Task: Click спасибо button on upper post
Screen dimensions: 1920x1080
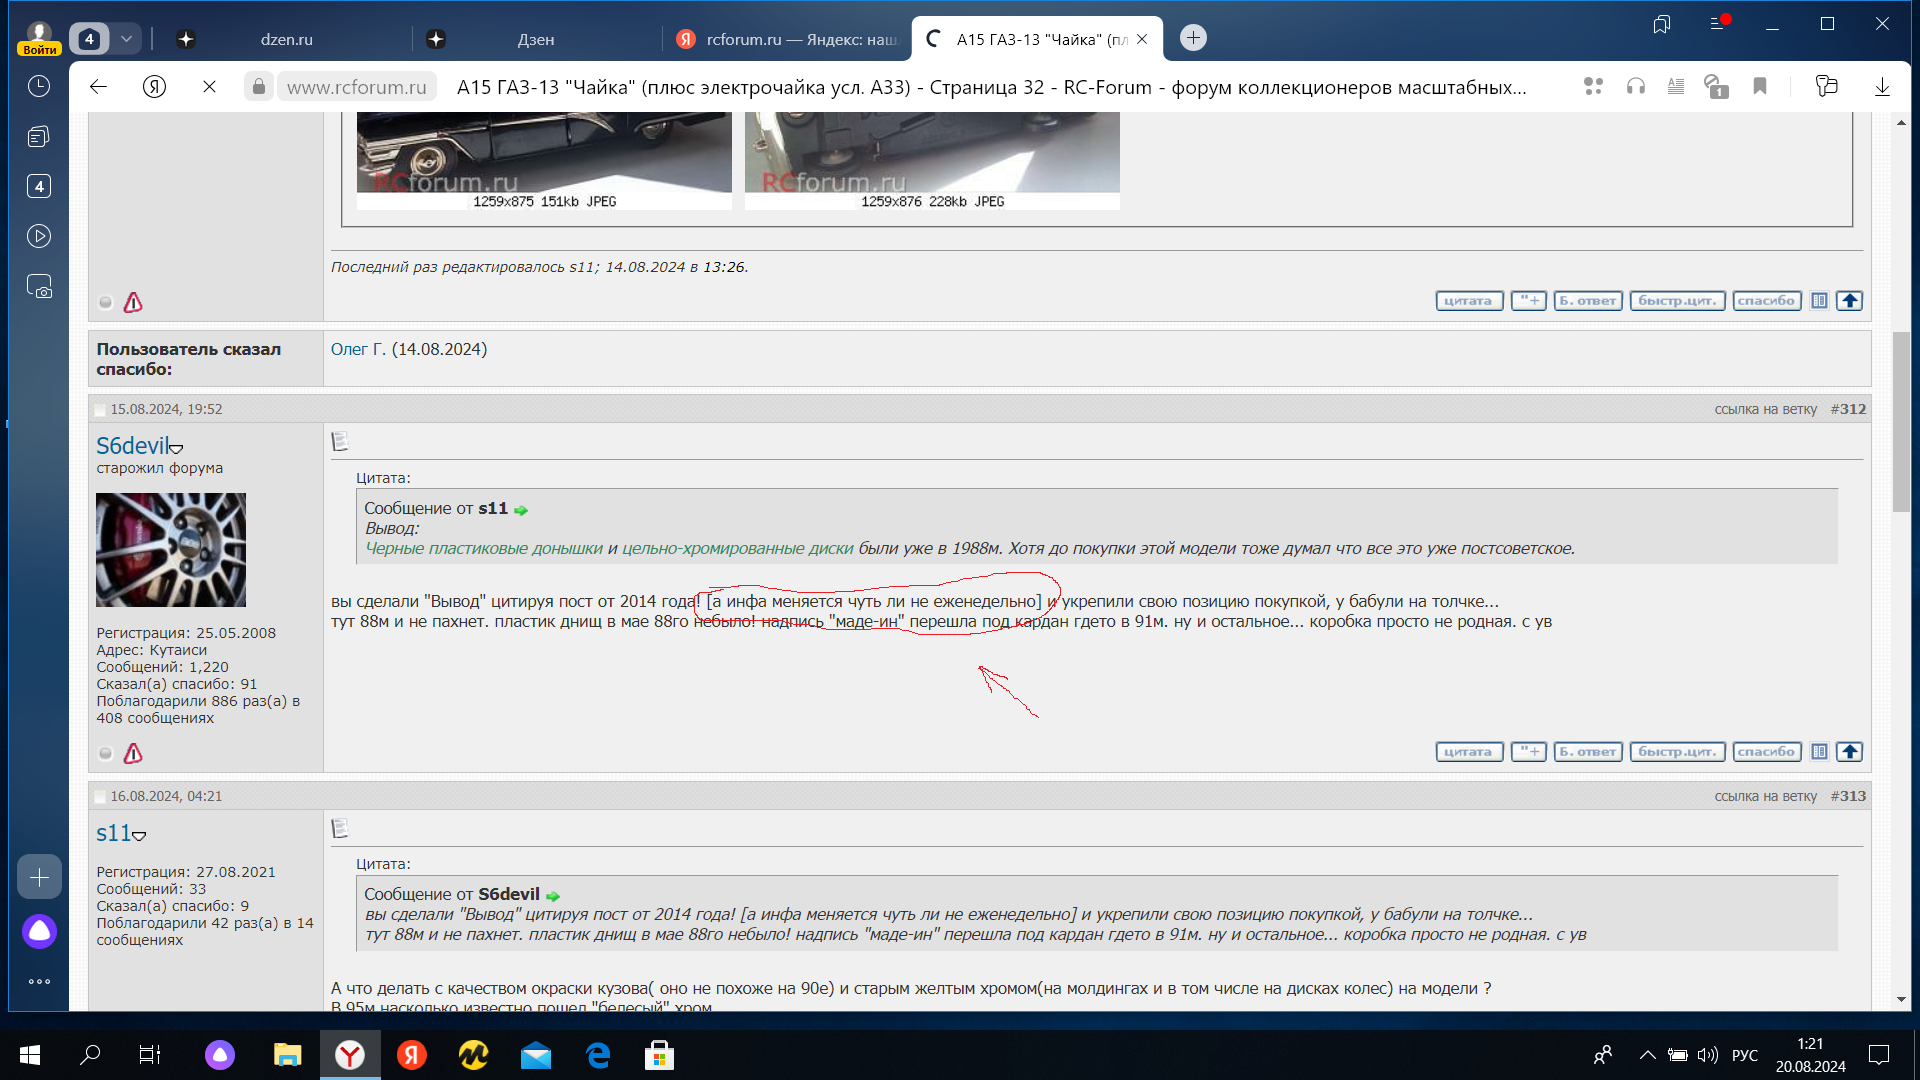Action: (x=1766, y=301)
